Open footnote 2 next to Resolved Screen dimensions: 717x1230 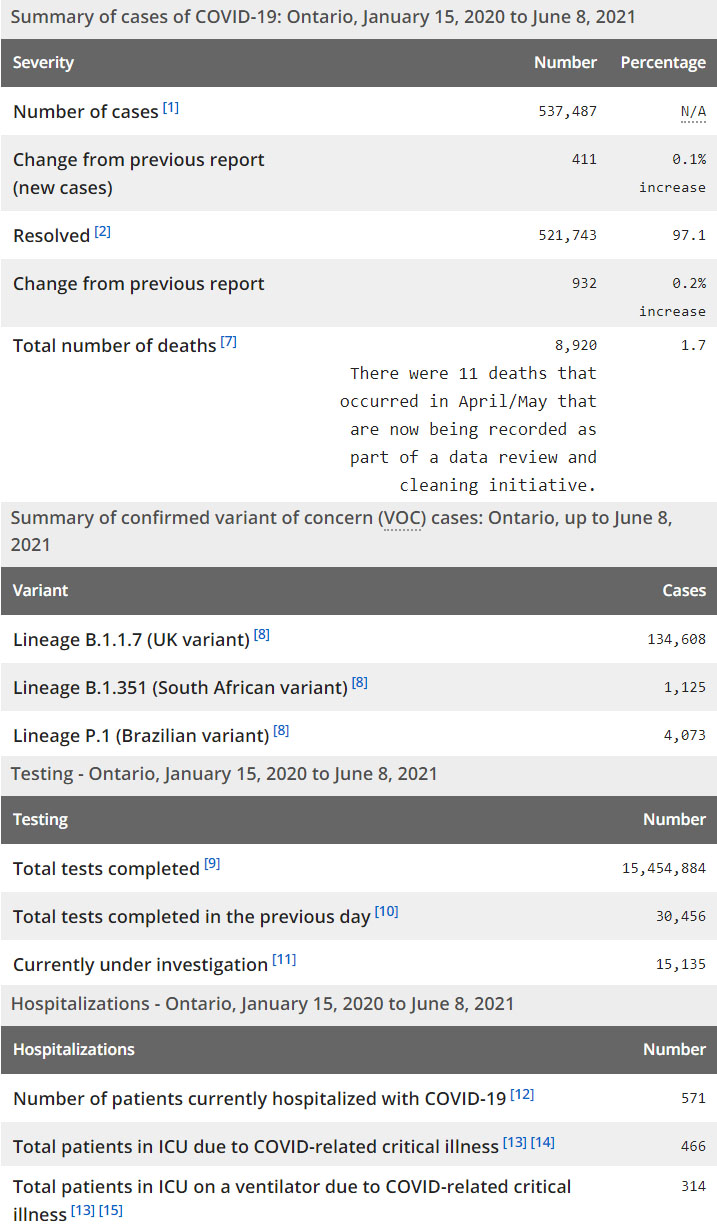103,232
